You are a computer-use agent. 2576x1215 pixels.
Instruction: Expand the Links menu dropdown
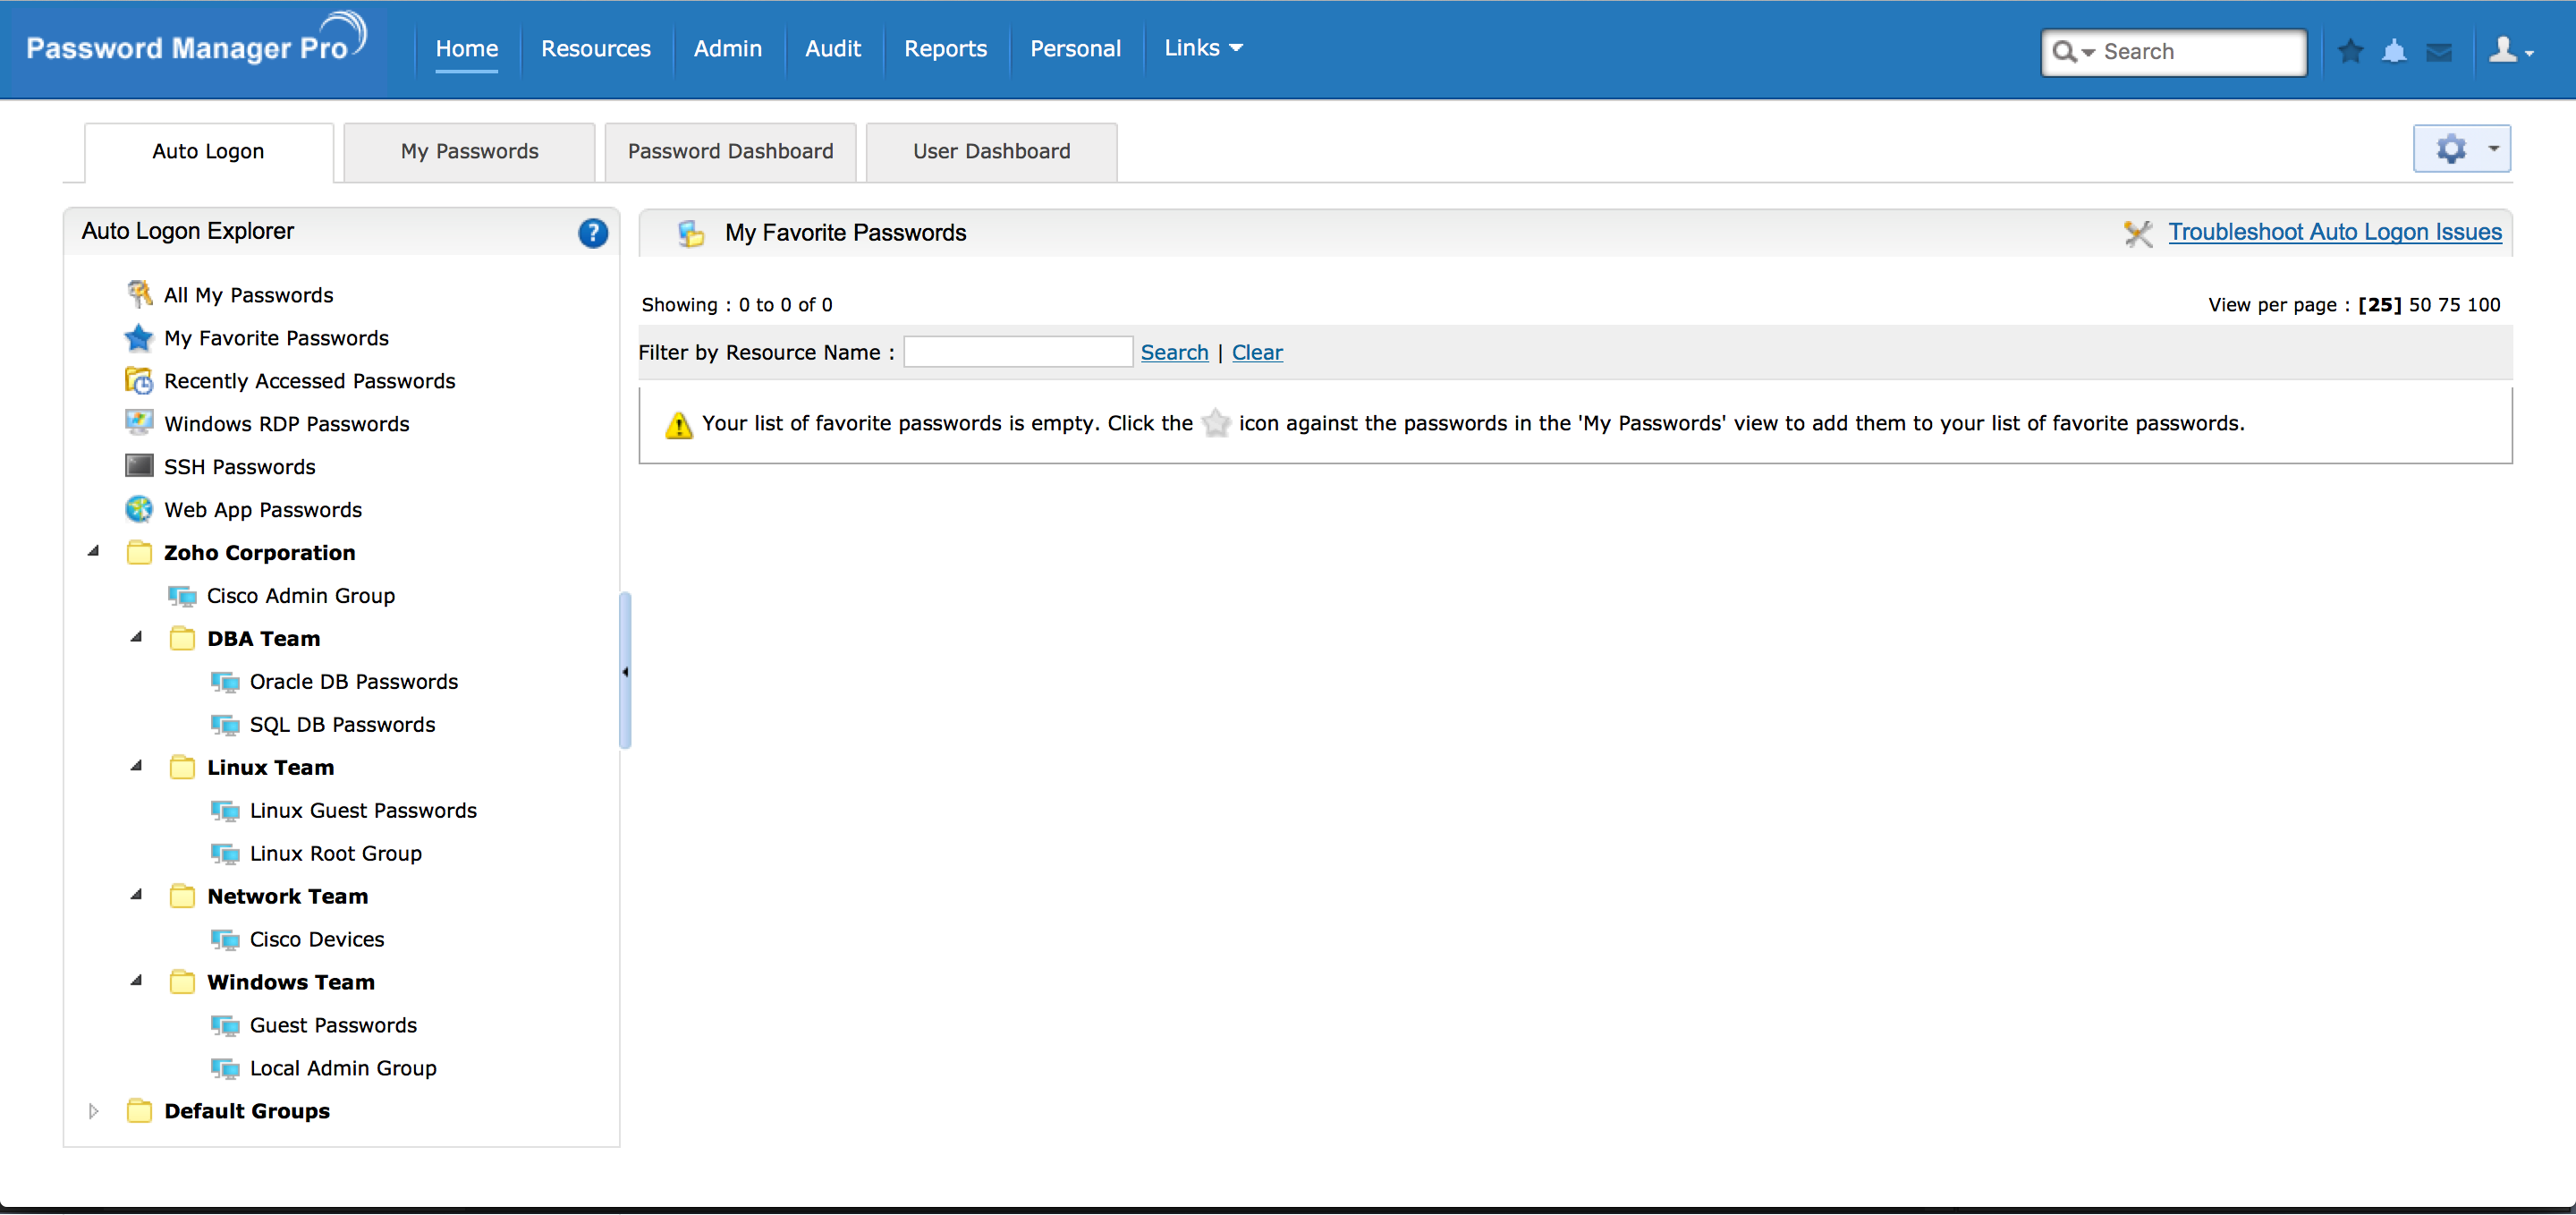(1203, 48)
